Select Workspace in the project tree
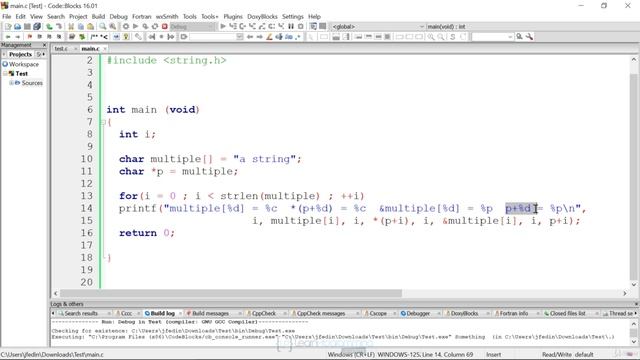 point(24,64)
